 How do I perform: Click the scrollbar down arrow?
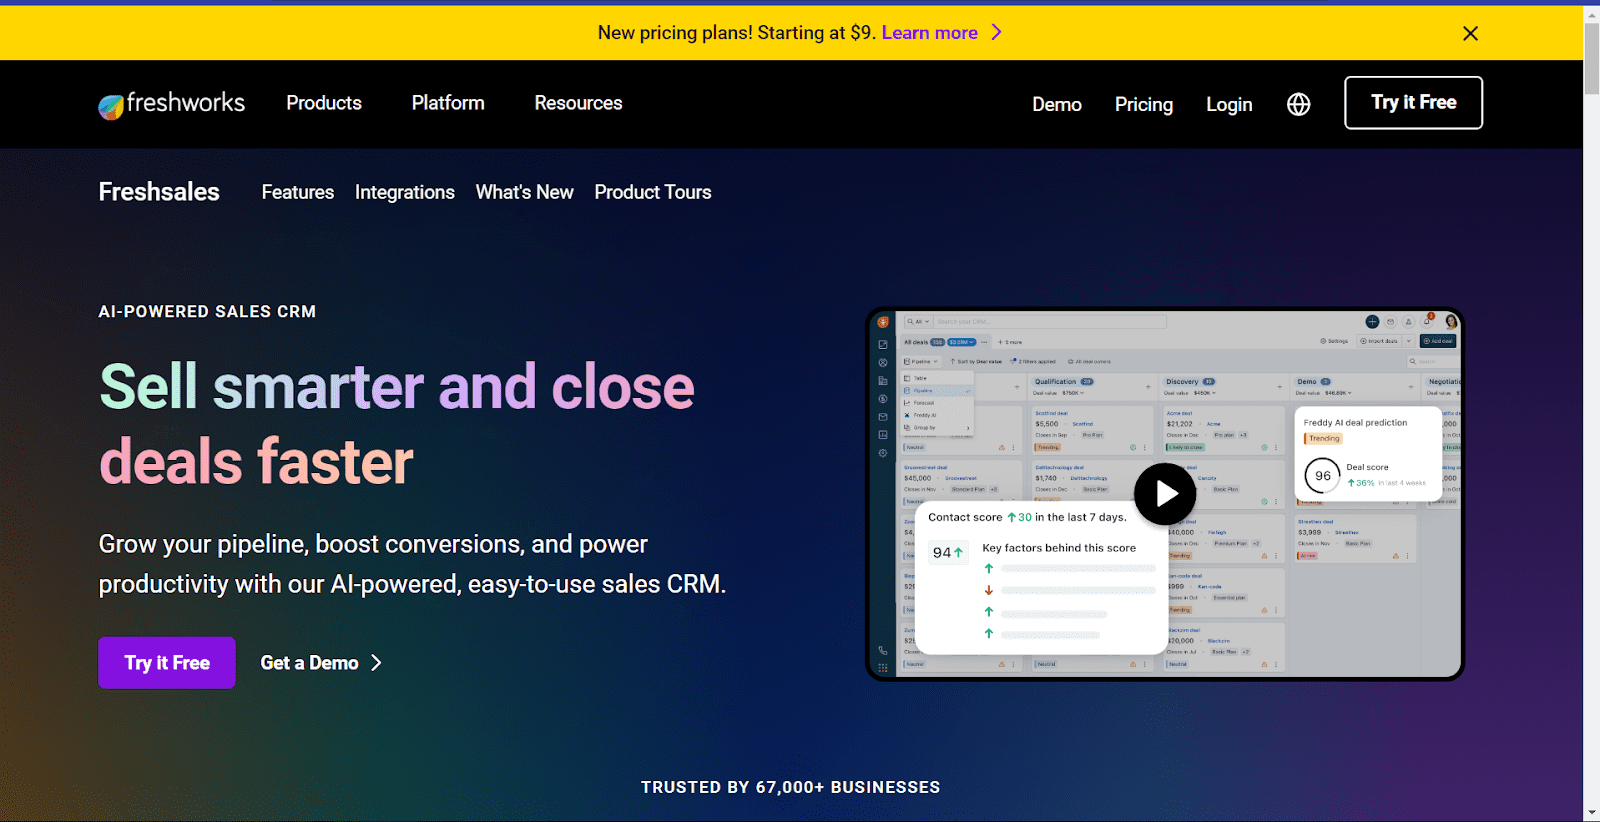[1591, 812]
